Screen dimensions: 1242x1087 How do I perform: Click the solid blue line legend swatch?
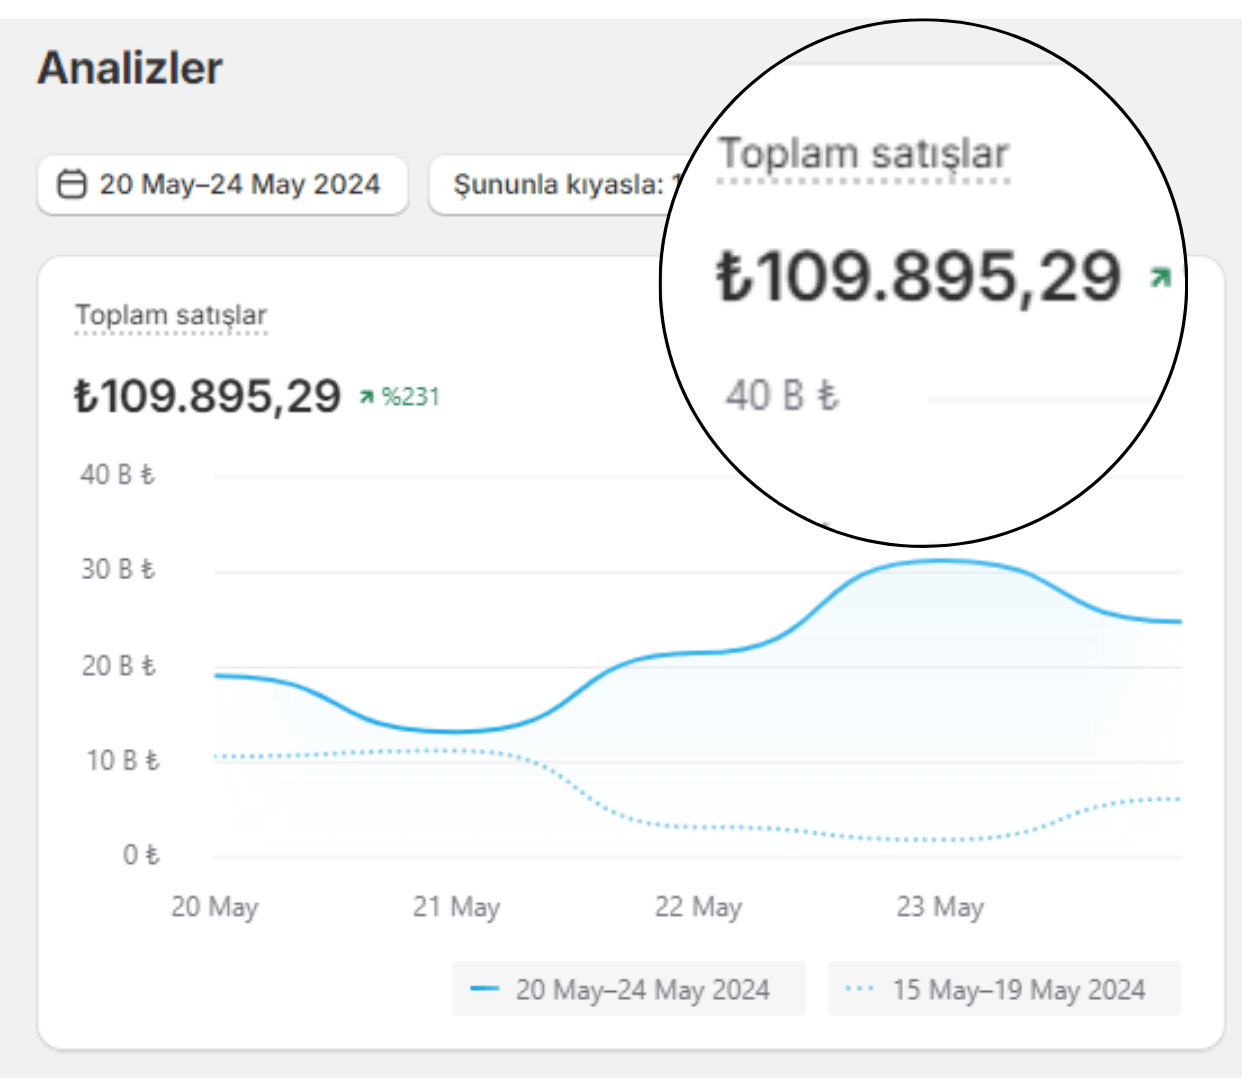tap(485, 989)
